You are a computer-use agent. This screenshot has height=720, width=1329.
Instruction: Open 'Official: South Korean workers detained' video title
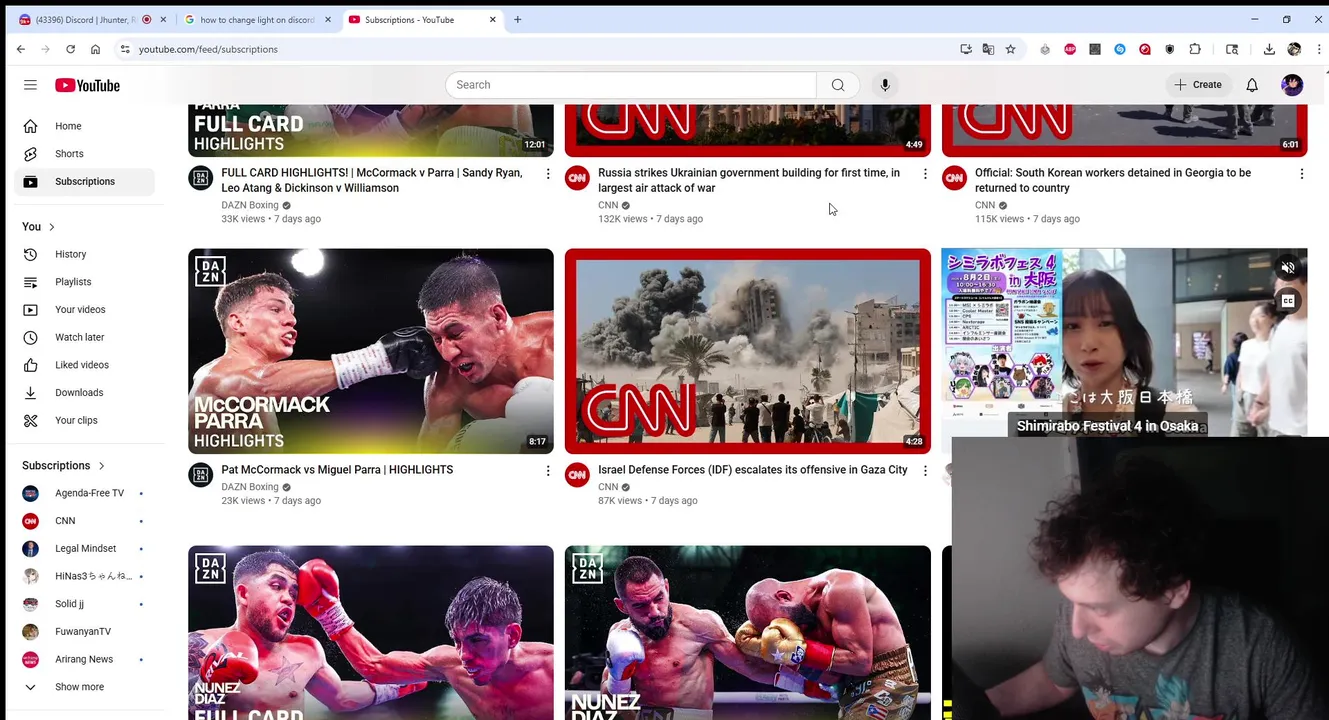(1113, 180)
